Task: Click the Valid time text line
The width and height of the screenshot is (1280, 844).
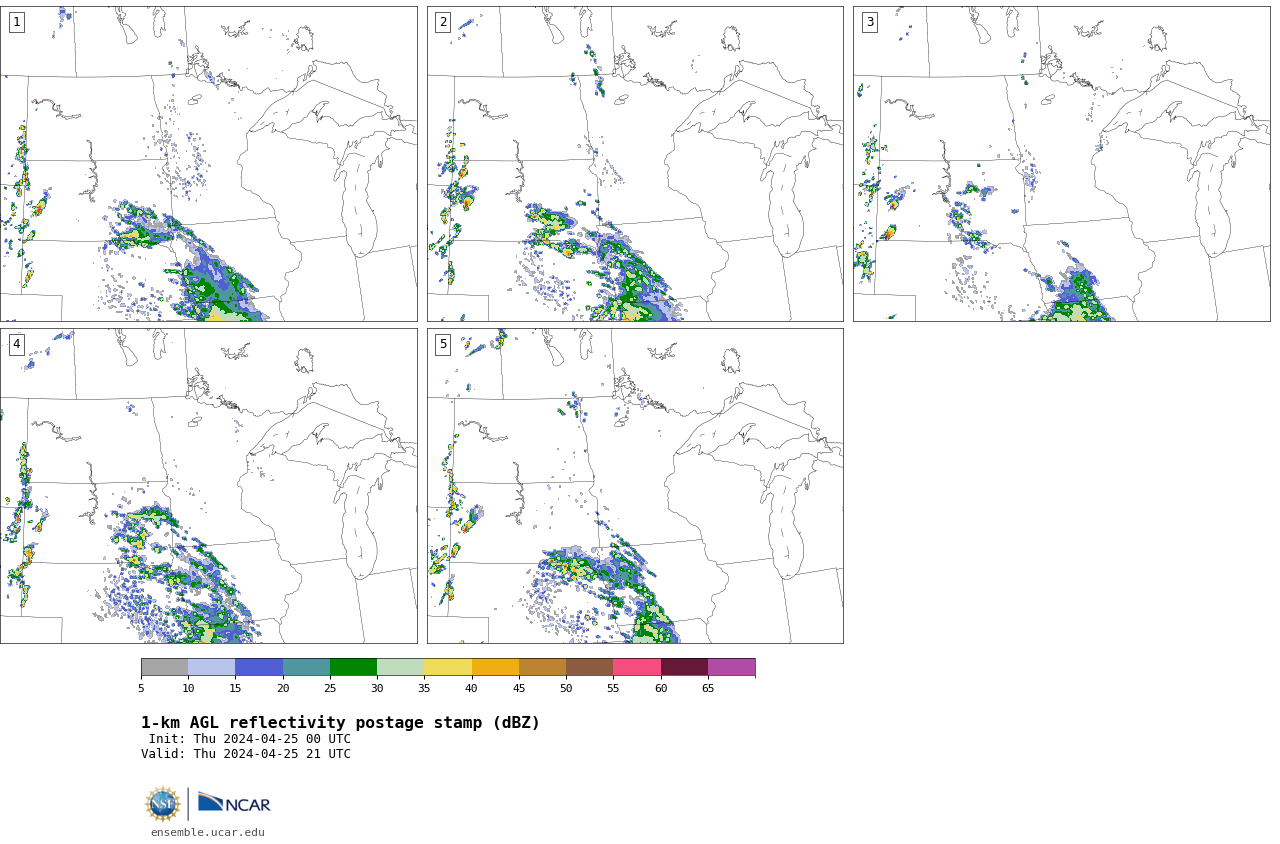Action: click(246, 754)
